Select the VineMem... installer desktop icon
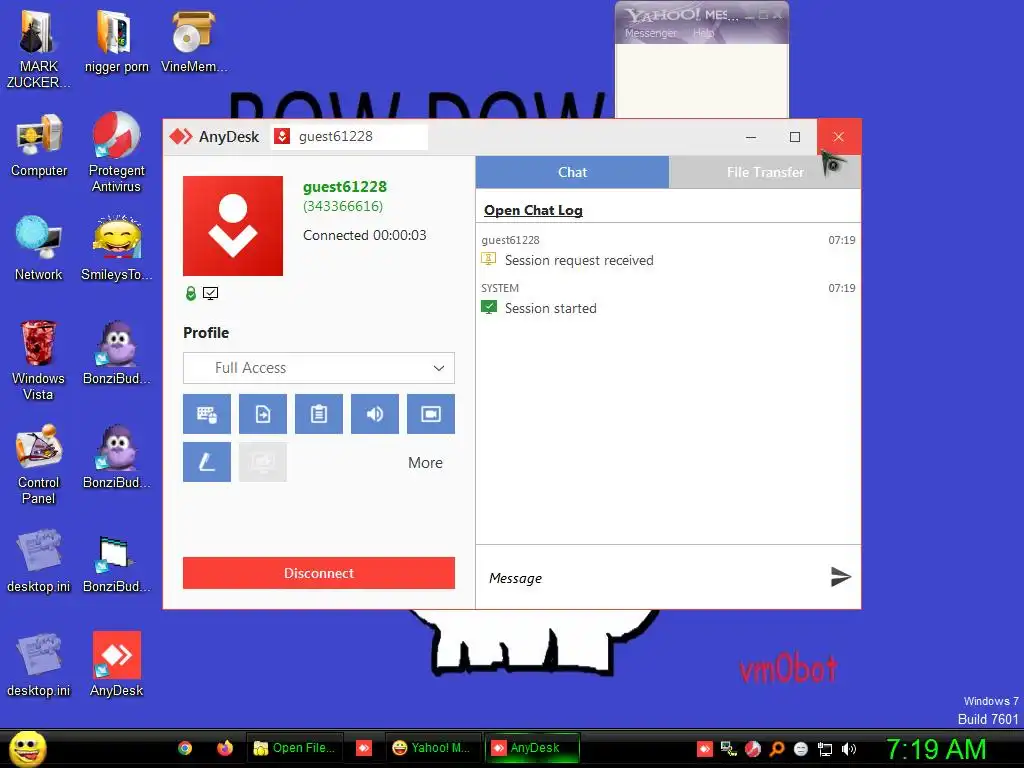Viewport: 1024px width, 768px height. 194,41
